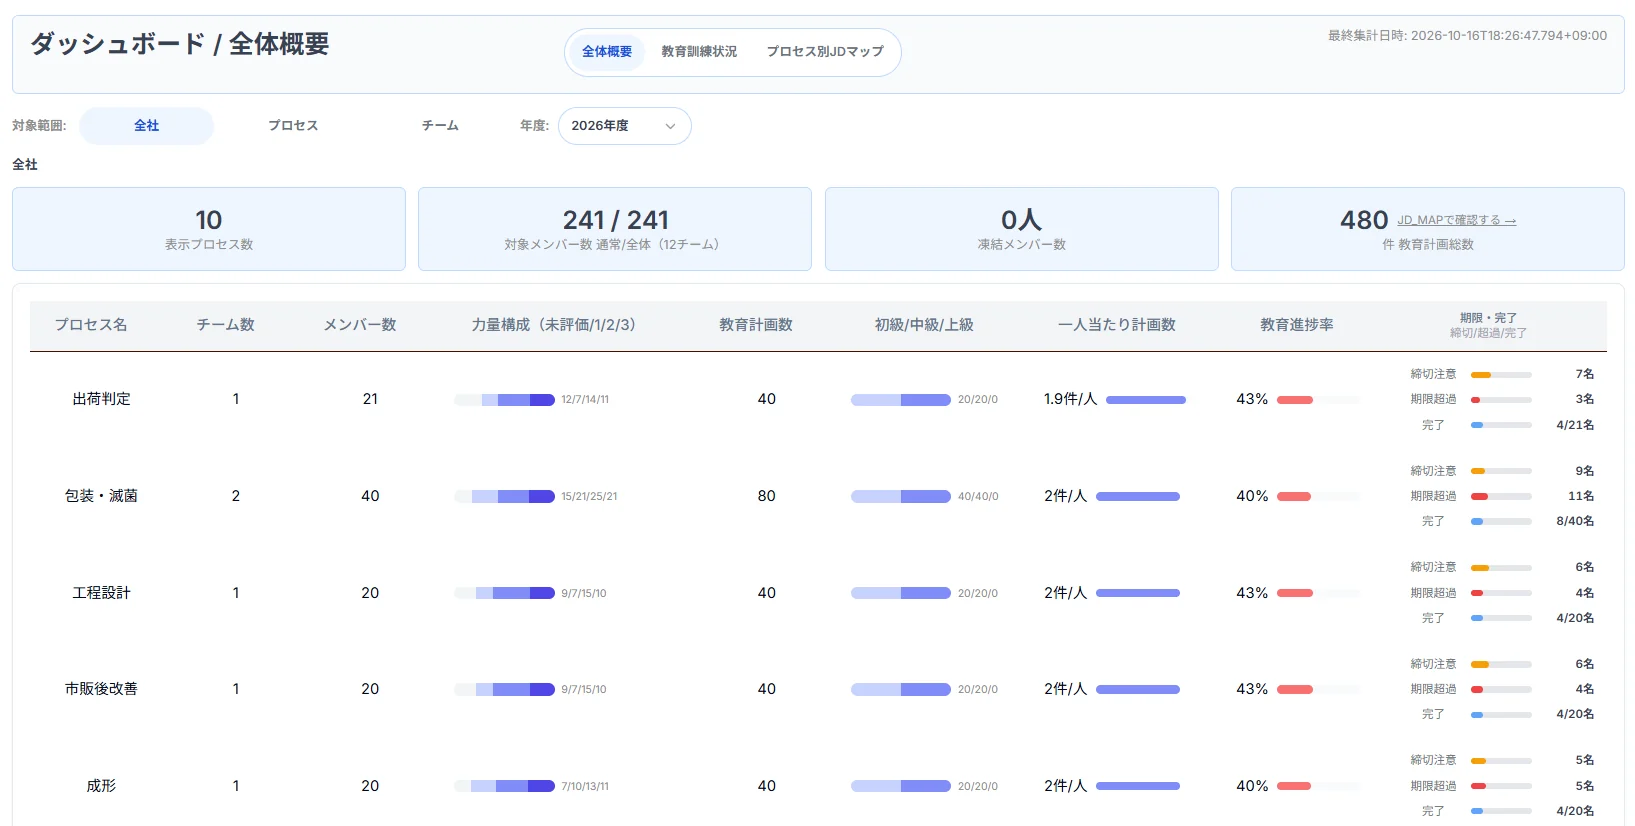Click the 対象メンバー数 241 / 241 card
This screenshot has height=826, width=1635.
pyautogui.click(x=615, y=229)
